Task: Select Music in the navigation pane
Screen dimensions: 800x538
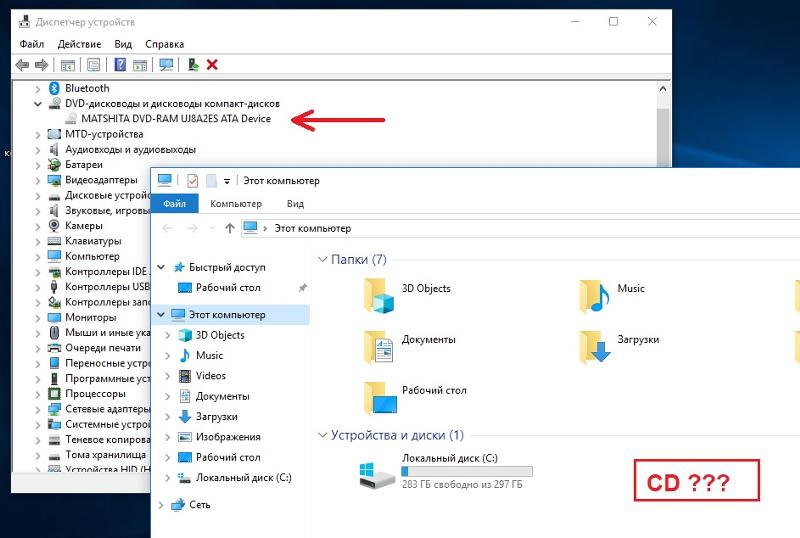Action: pyautogui.click(x=209, y=355)
